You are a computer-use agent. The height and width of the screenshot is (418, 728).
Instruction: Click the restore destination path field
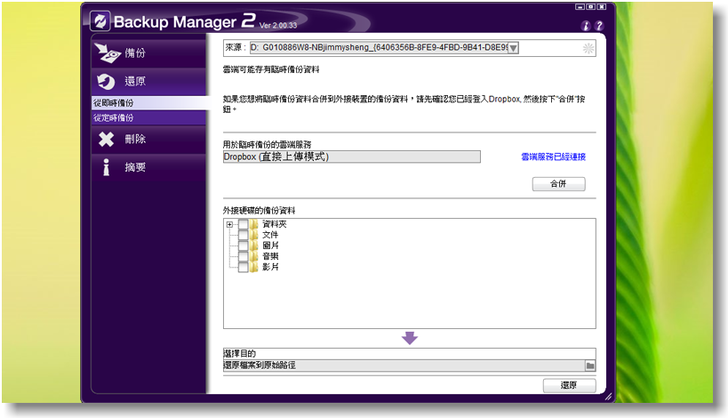(403, 366)
